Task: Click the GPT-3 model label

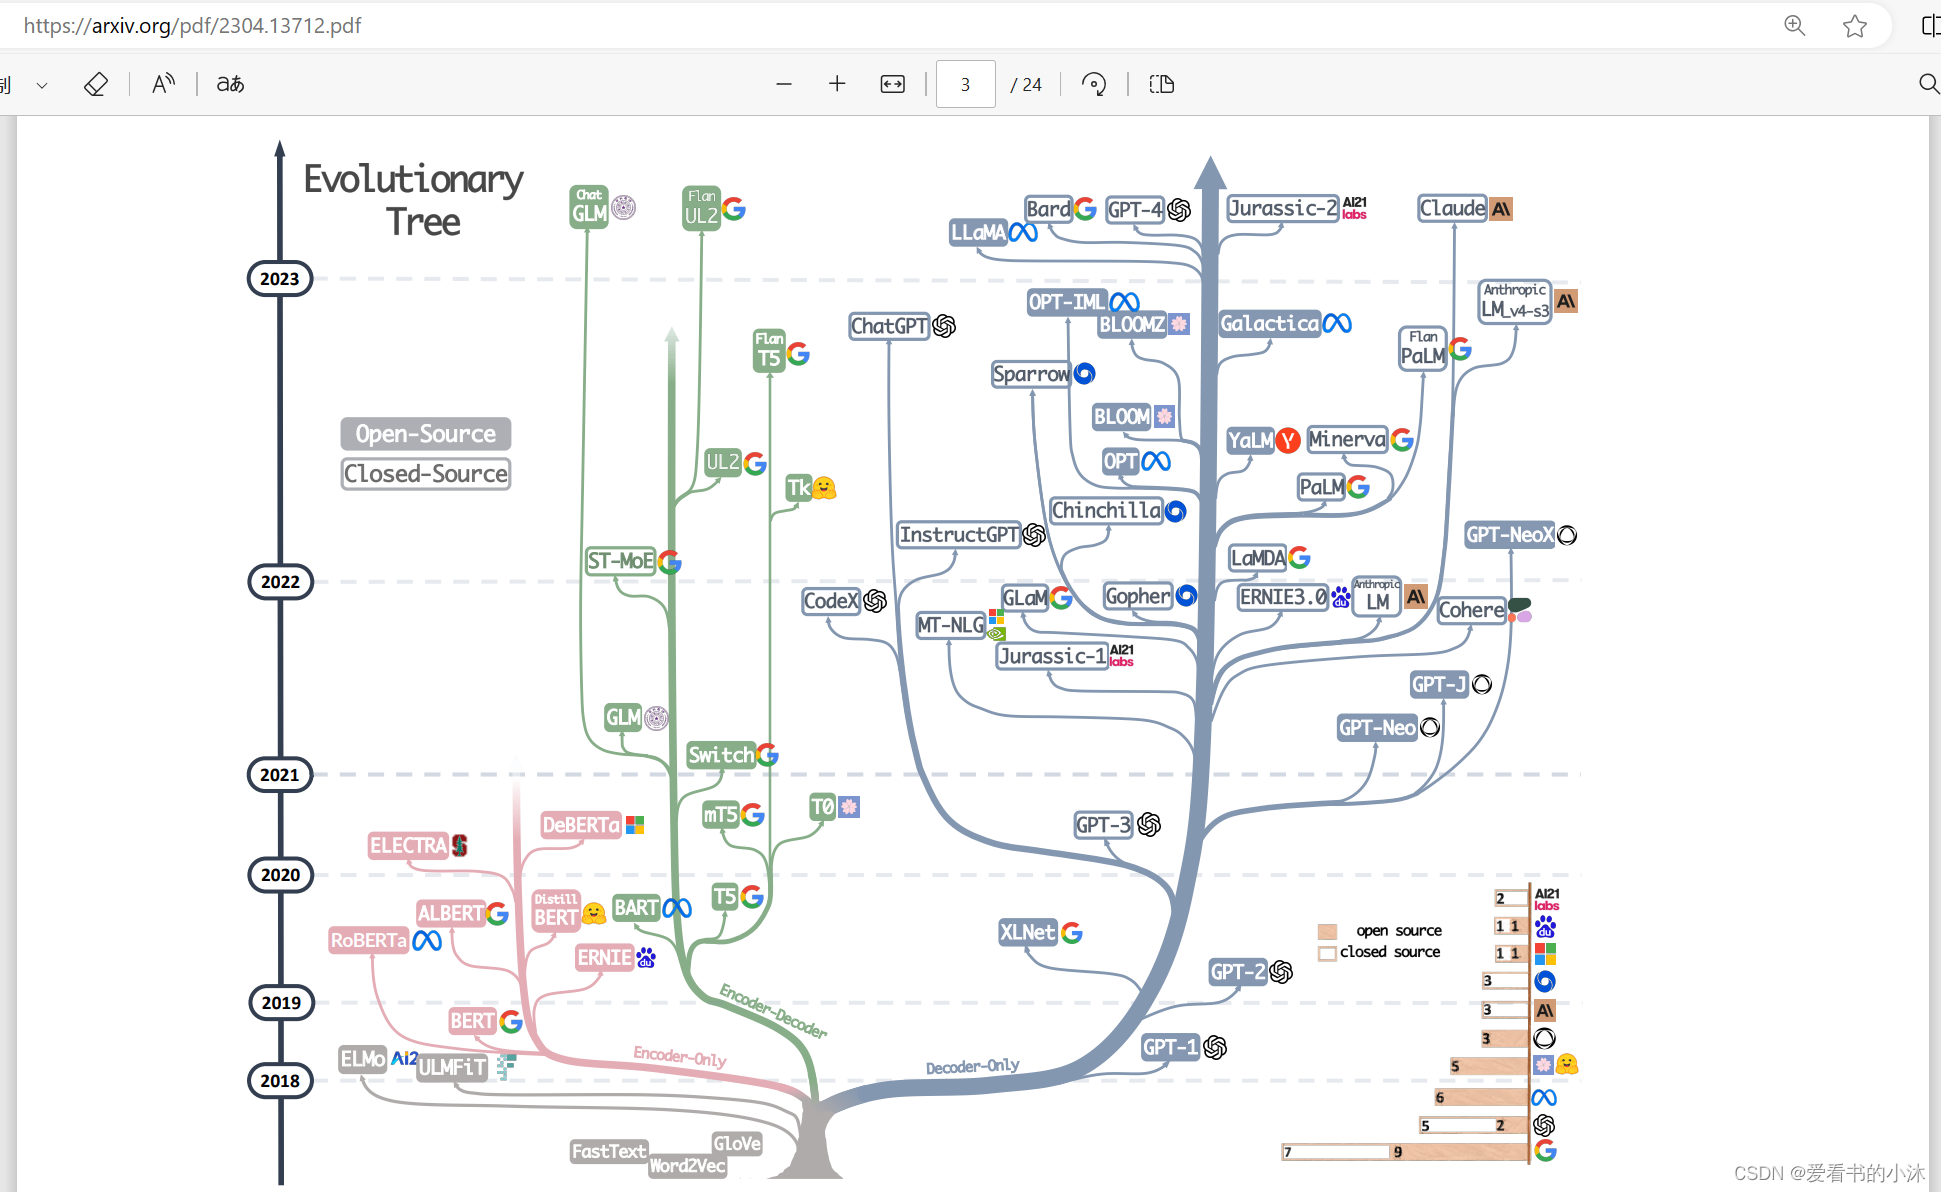Action: 1103,825
